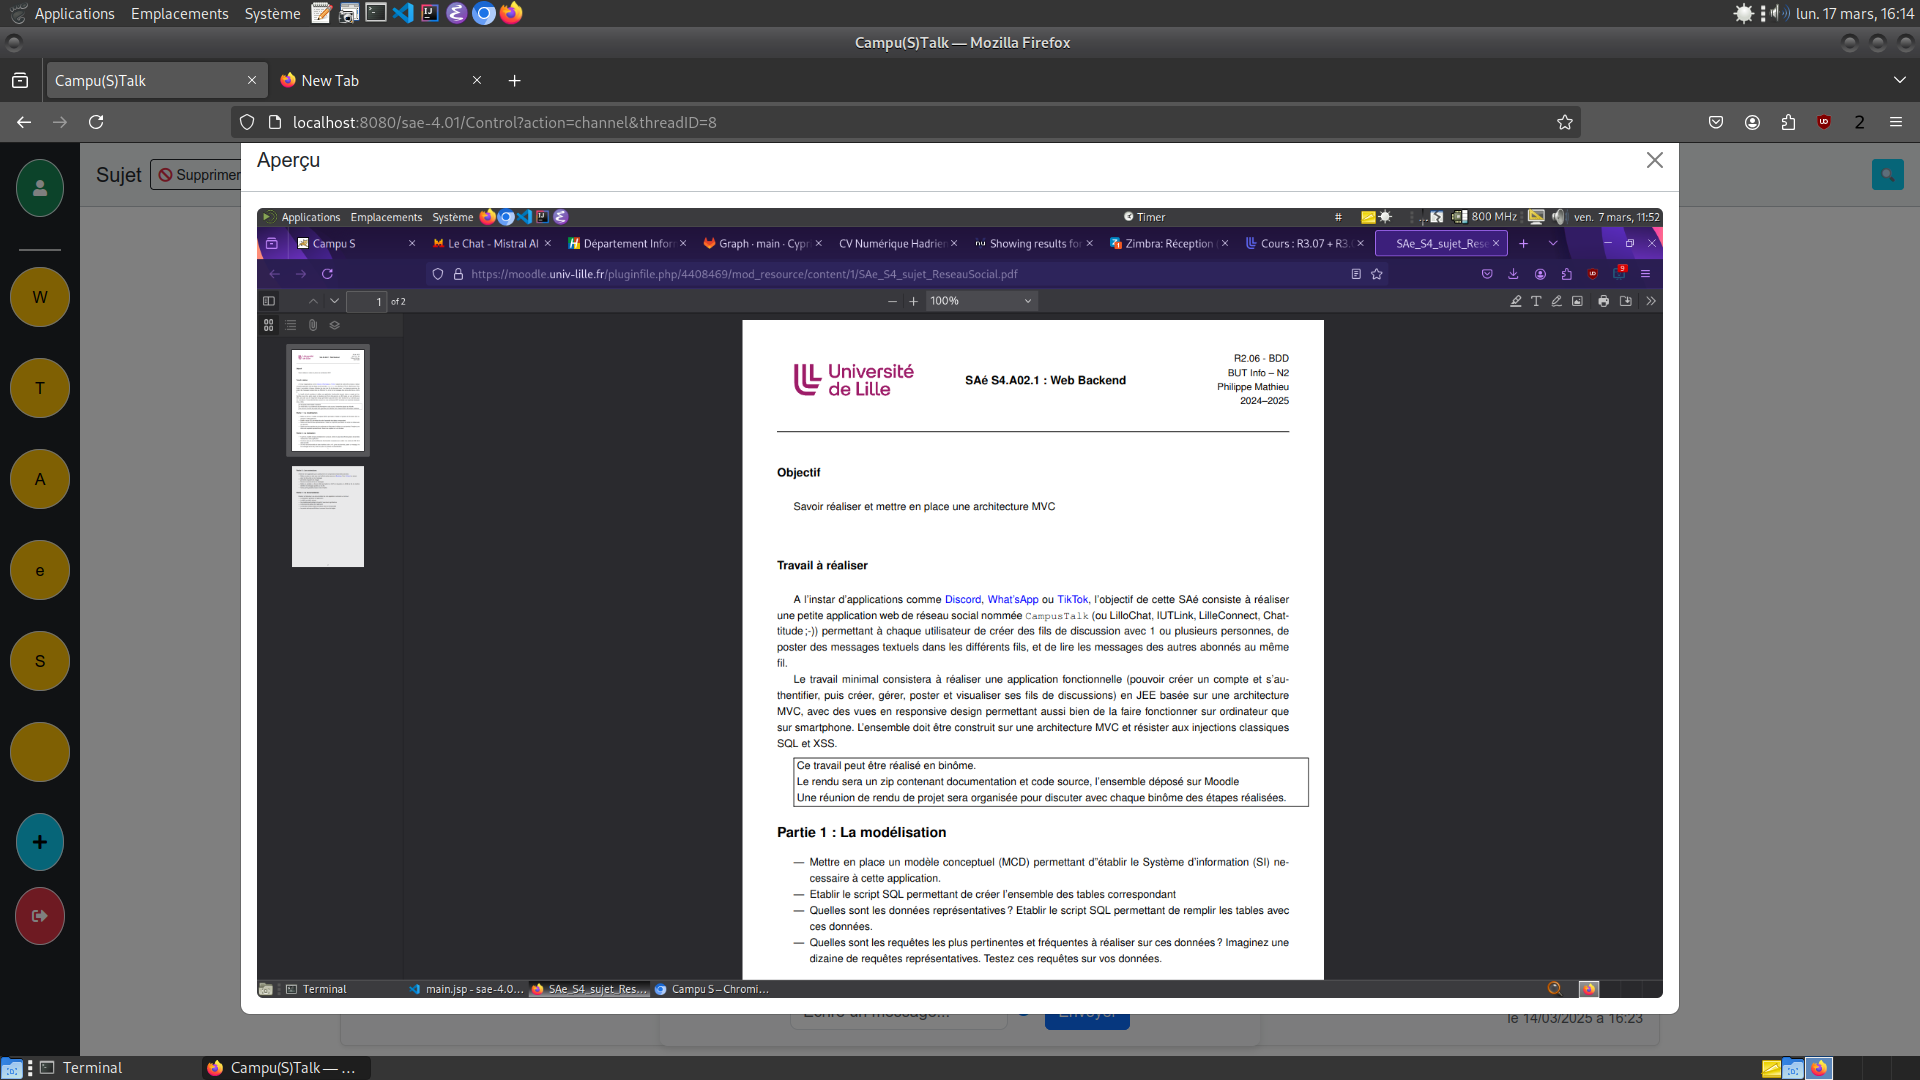This screenshot has width=1920, height=1080.
Task: Bookmark this page with the star icon
Action: [x=1565, y=122]
